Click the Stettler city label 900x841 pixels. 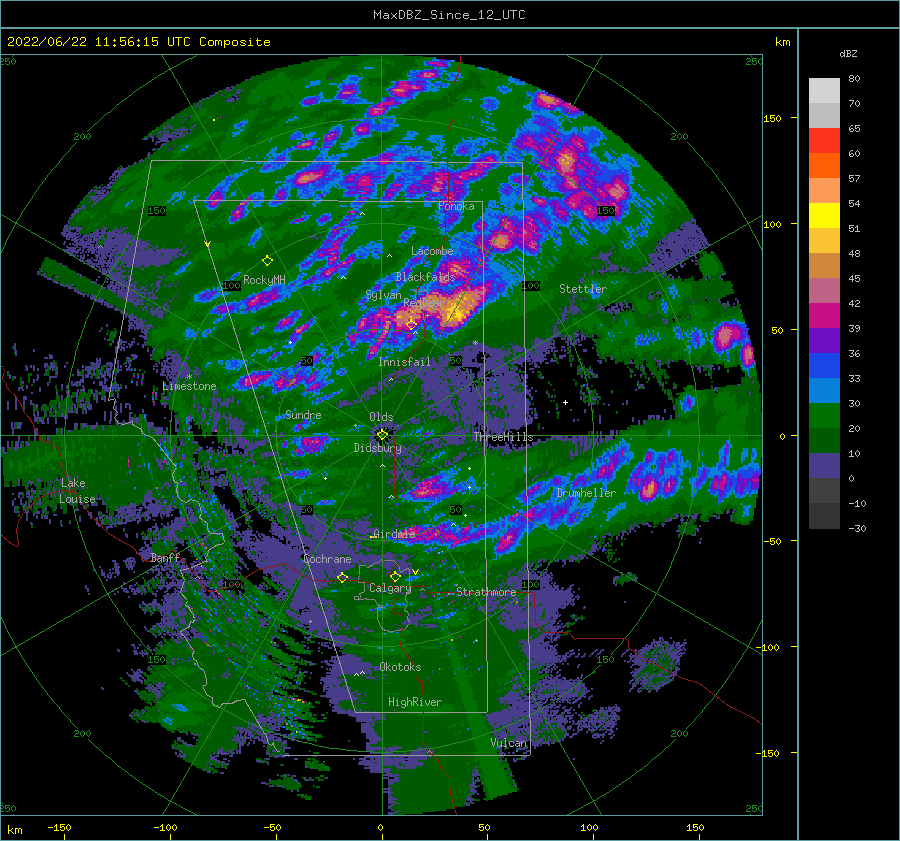coord(583,289)
